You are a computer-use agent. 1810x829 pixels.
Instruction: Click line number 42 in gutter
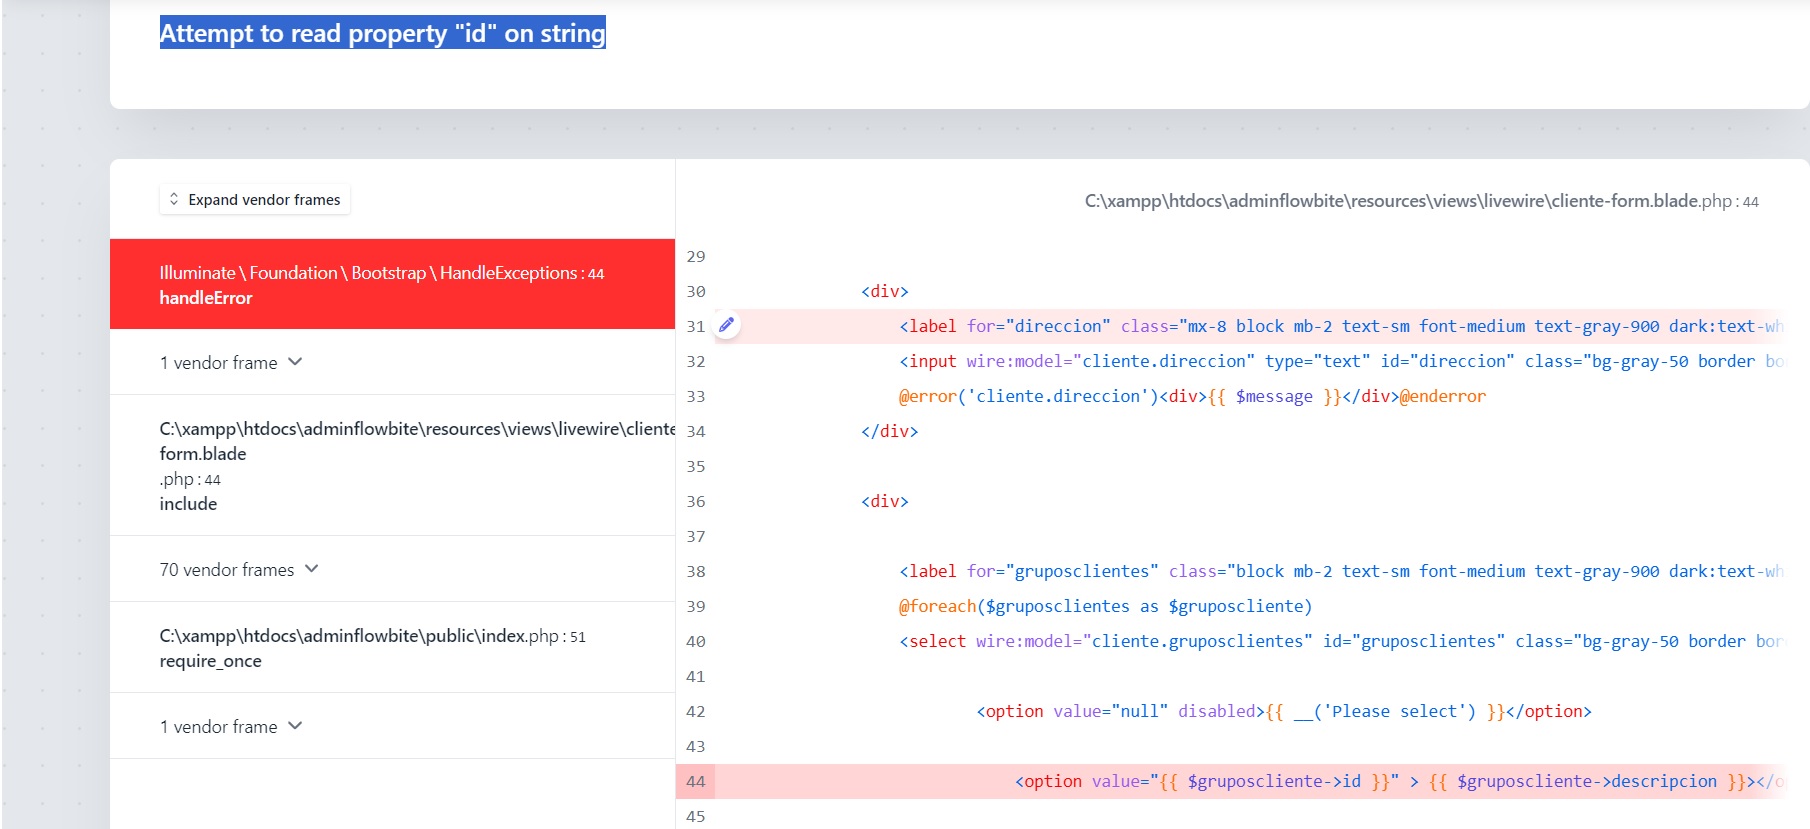click(x=696, y=711)
